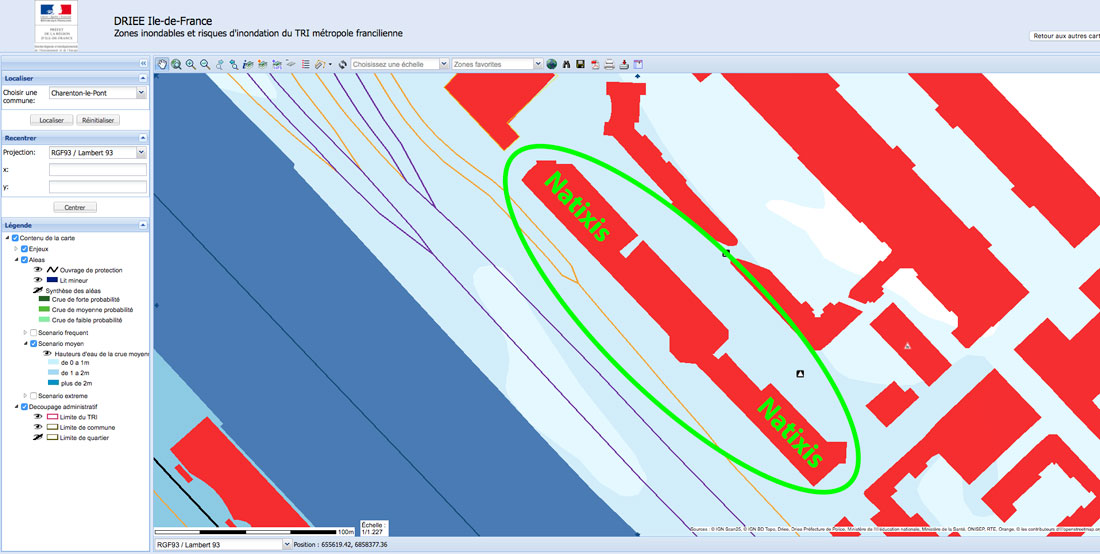
Task: Export the map as PDF
Action: 595,64
